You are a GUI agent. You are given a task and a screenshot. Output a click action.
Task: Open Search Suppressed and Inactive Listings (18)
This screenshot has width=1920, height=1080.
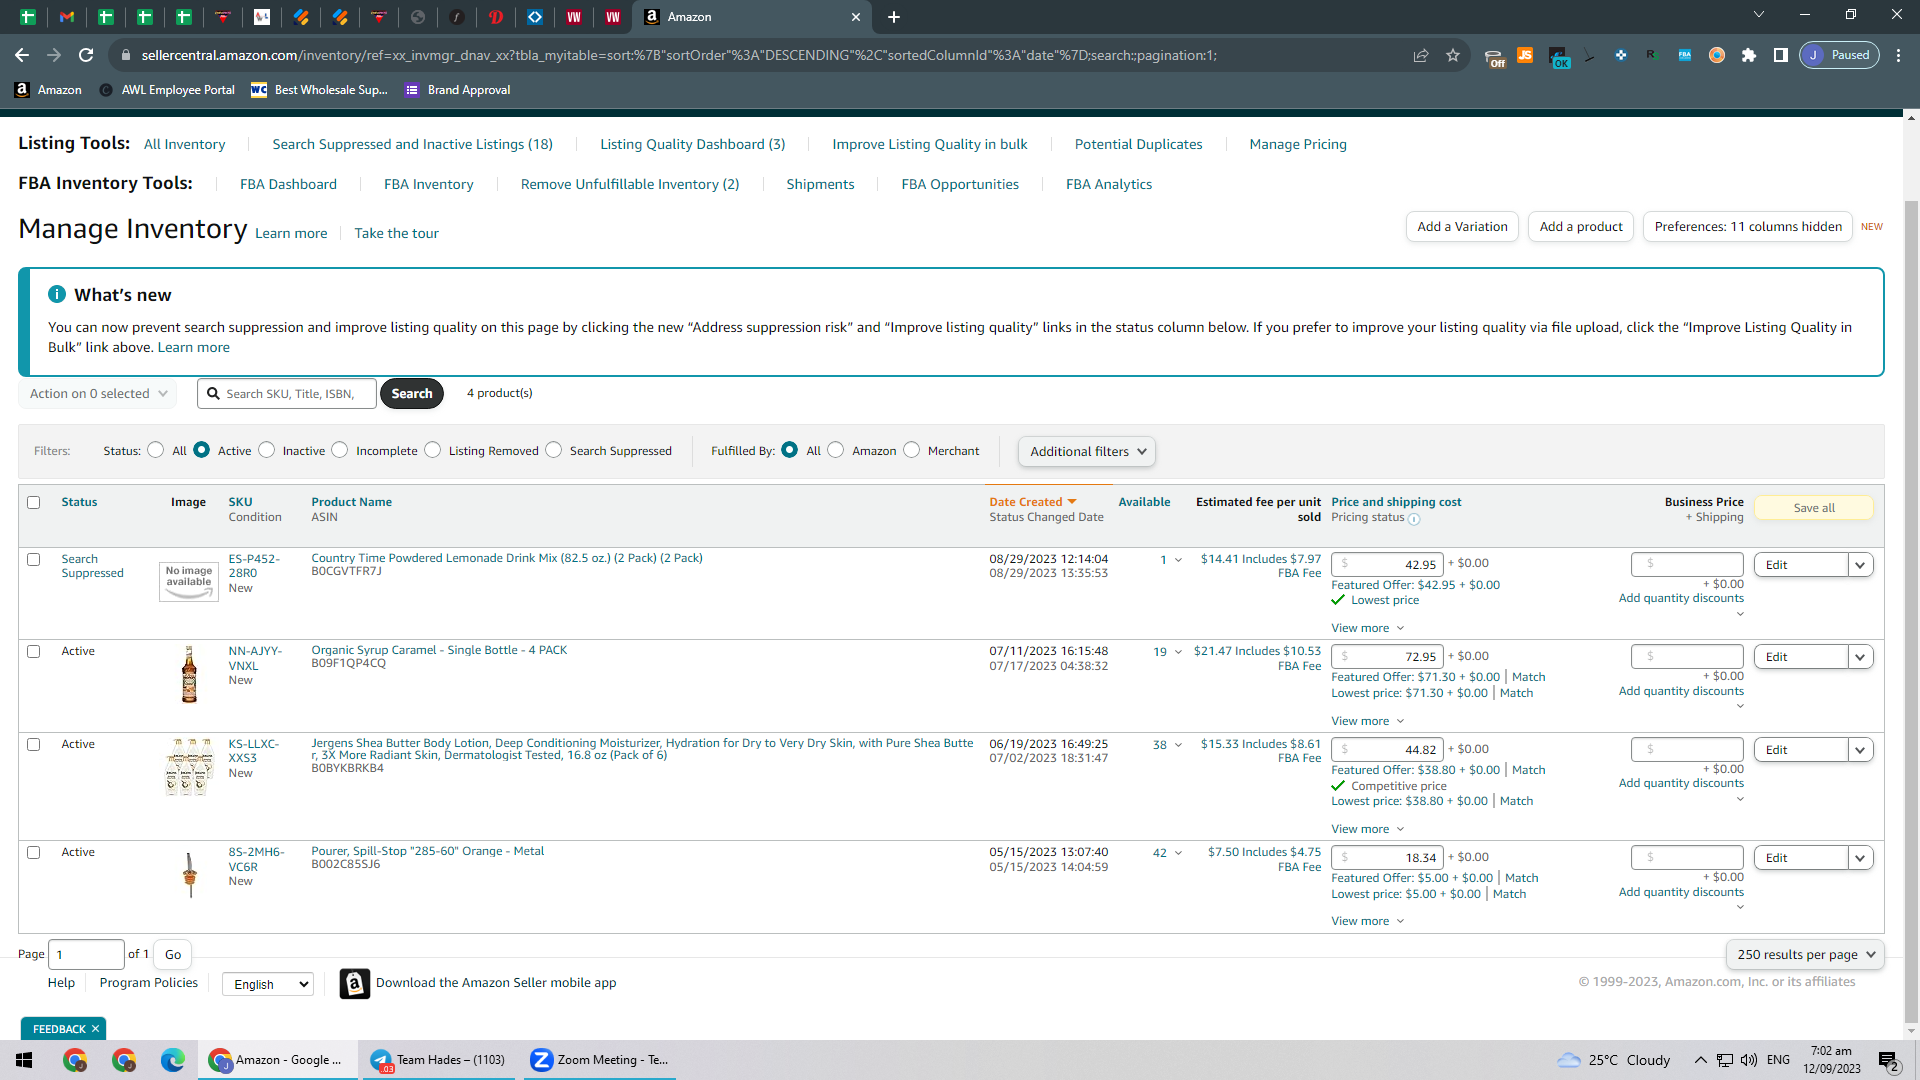[x=413, y=144]
